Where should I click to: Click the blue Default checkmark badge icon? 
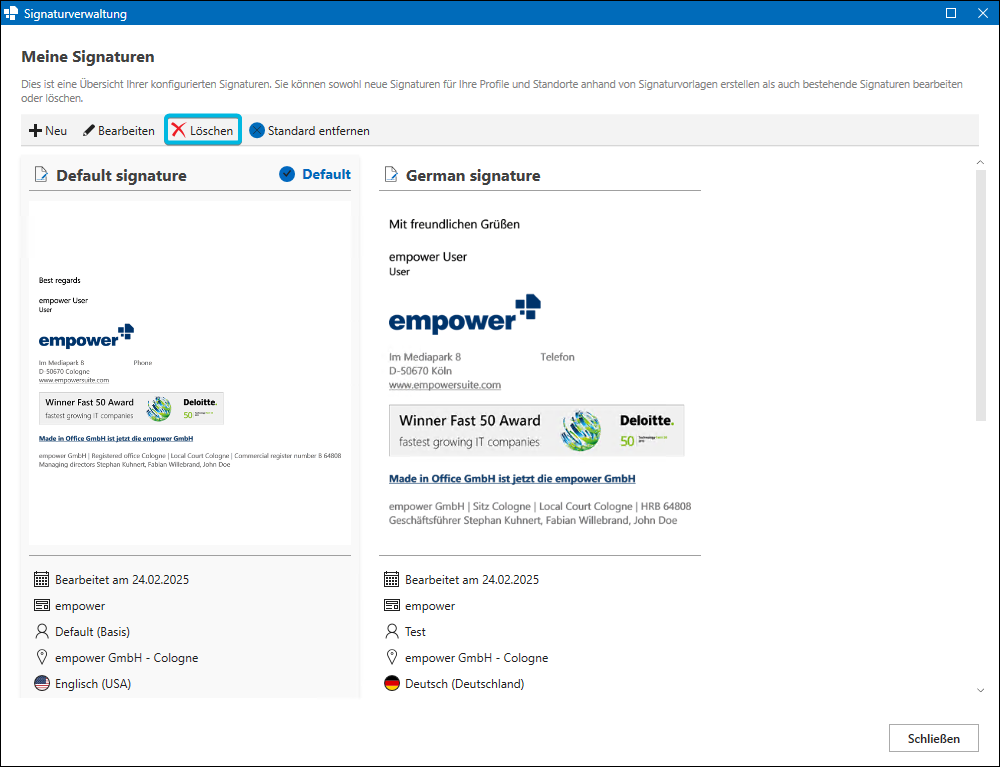click(x=287, y=173)
